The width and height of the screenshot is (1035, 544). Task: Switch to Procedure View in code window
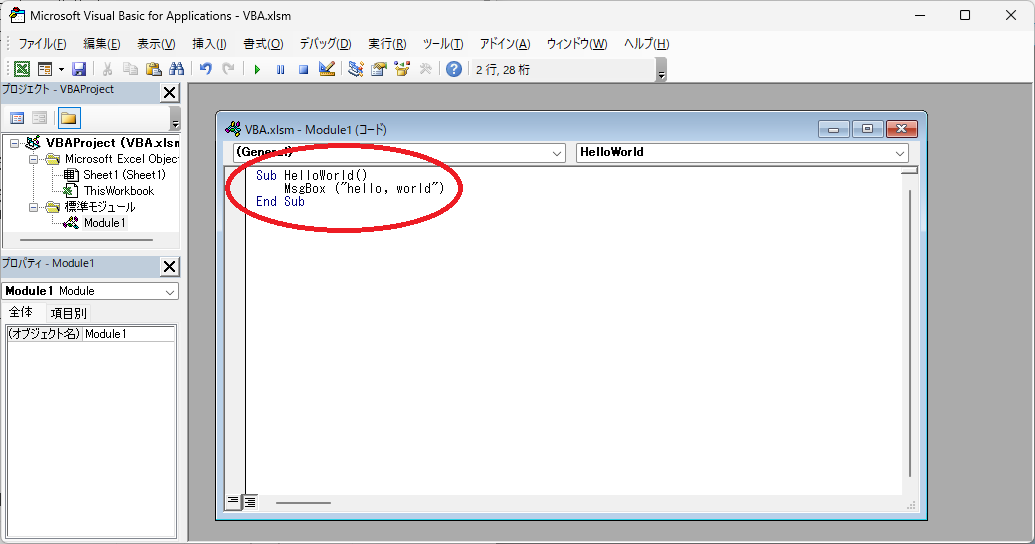coord(233,502)
